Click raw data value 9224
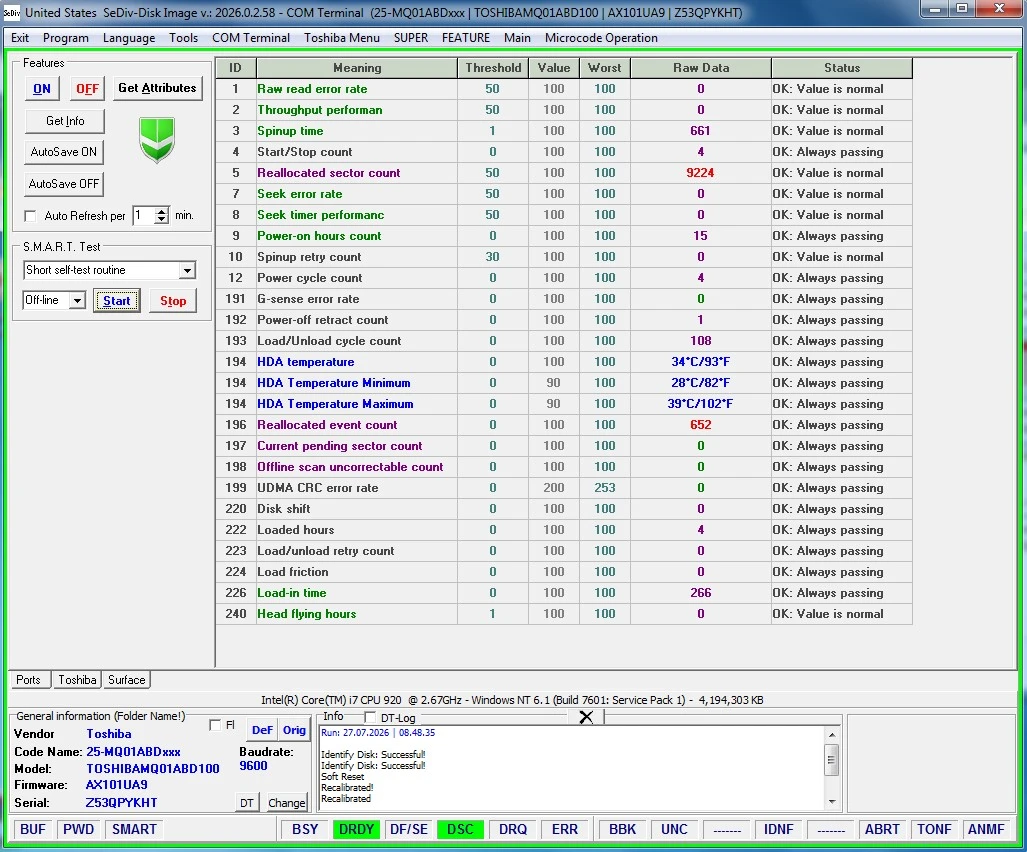Screen dimensions: 1027x852 pos(700,173)
